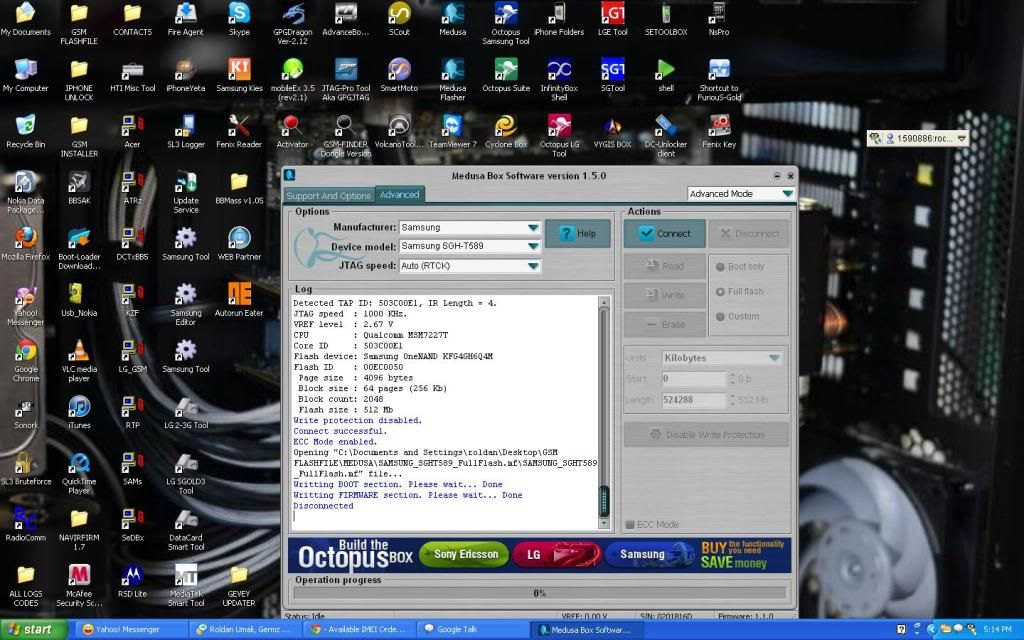Expand the Kilobytes units dropdown
Image resolution: width=1024 pixels, height=640 pixels.
click(774, 358)
